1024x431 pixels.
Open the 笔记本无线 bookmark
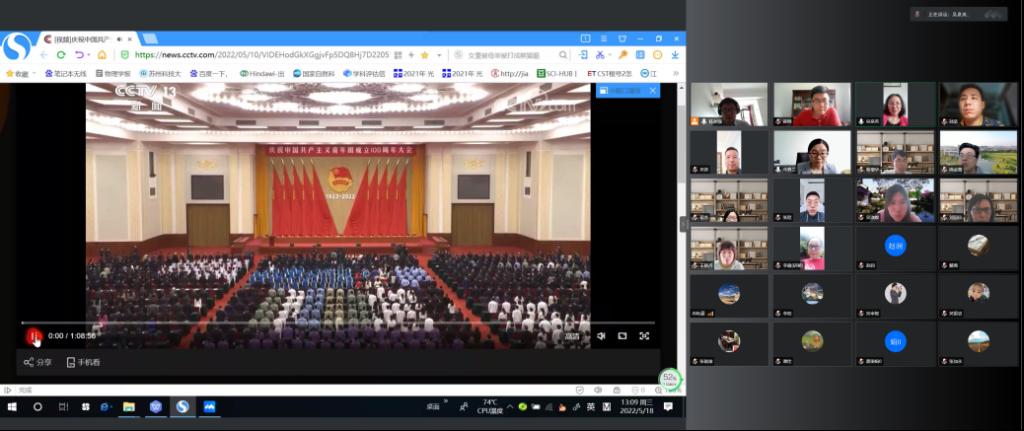65,74
